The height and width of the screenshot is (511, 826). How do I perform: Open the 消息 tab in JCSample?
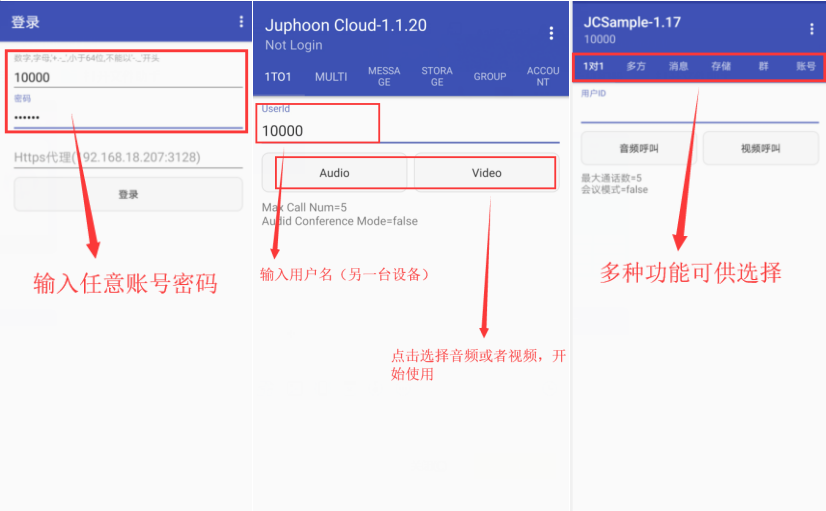[x=678, y=66]
